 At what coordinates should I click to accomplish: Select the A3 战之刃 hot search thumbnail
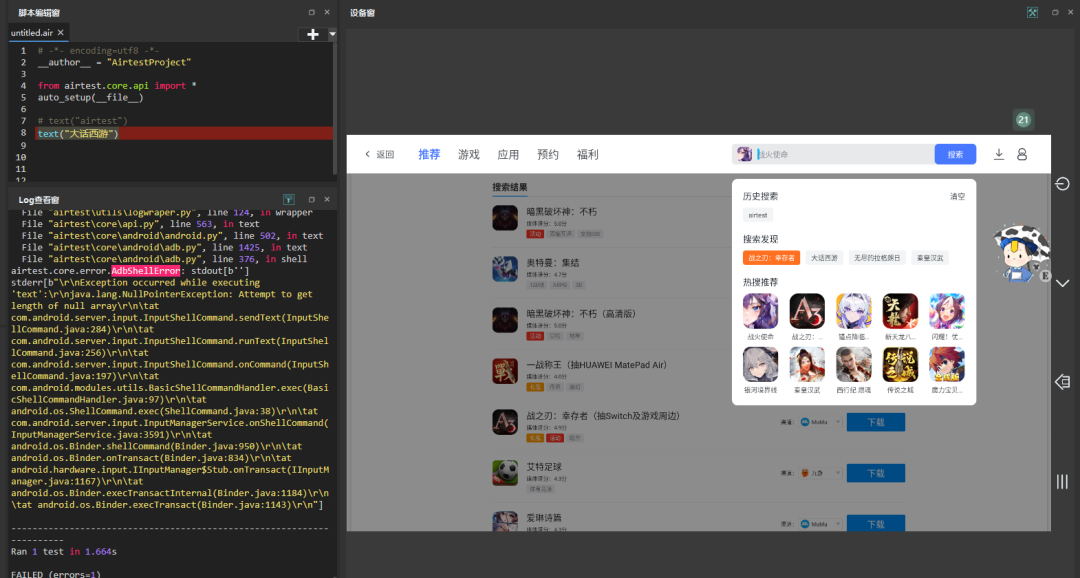click(807, 311)
